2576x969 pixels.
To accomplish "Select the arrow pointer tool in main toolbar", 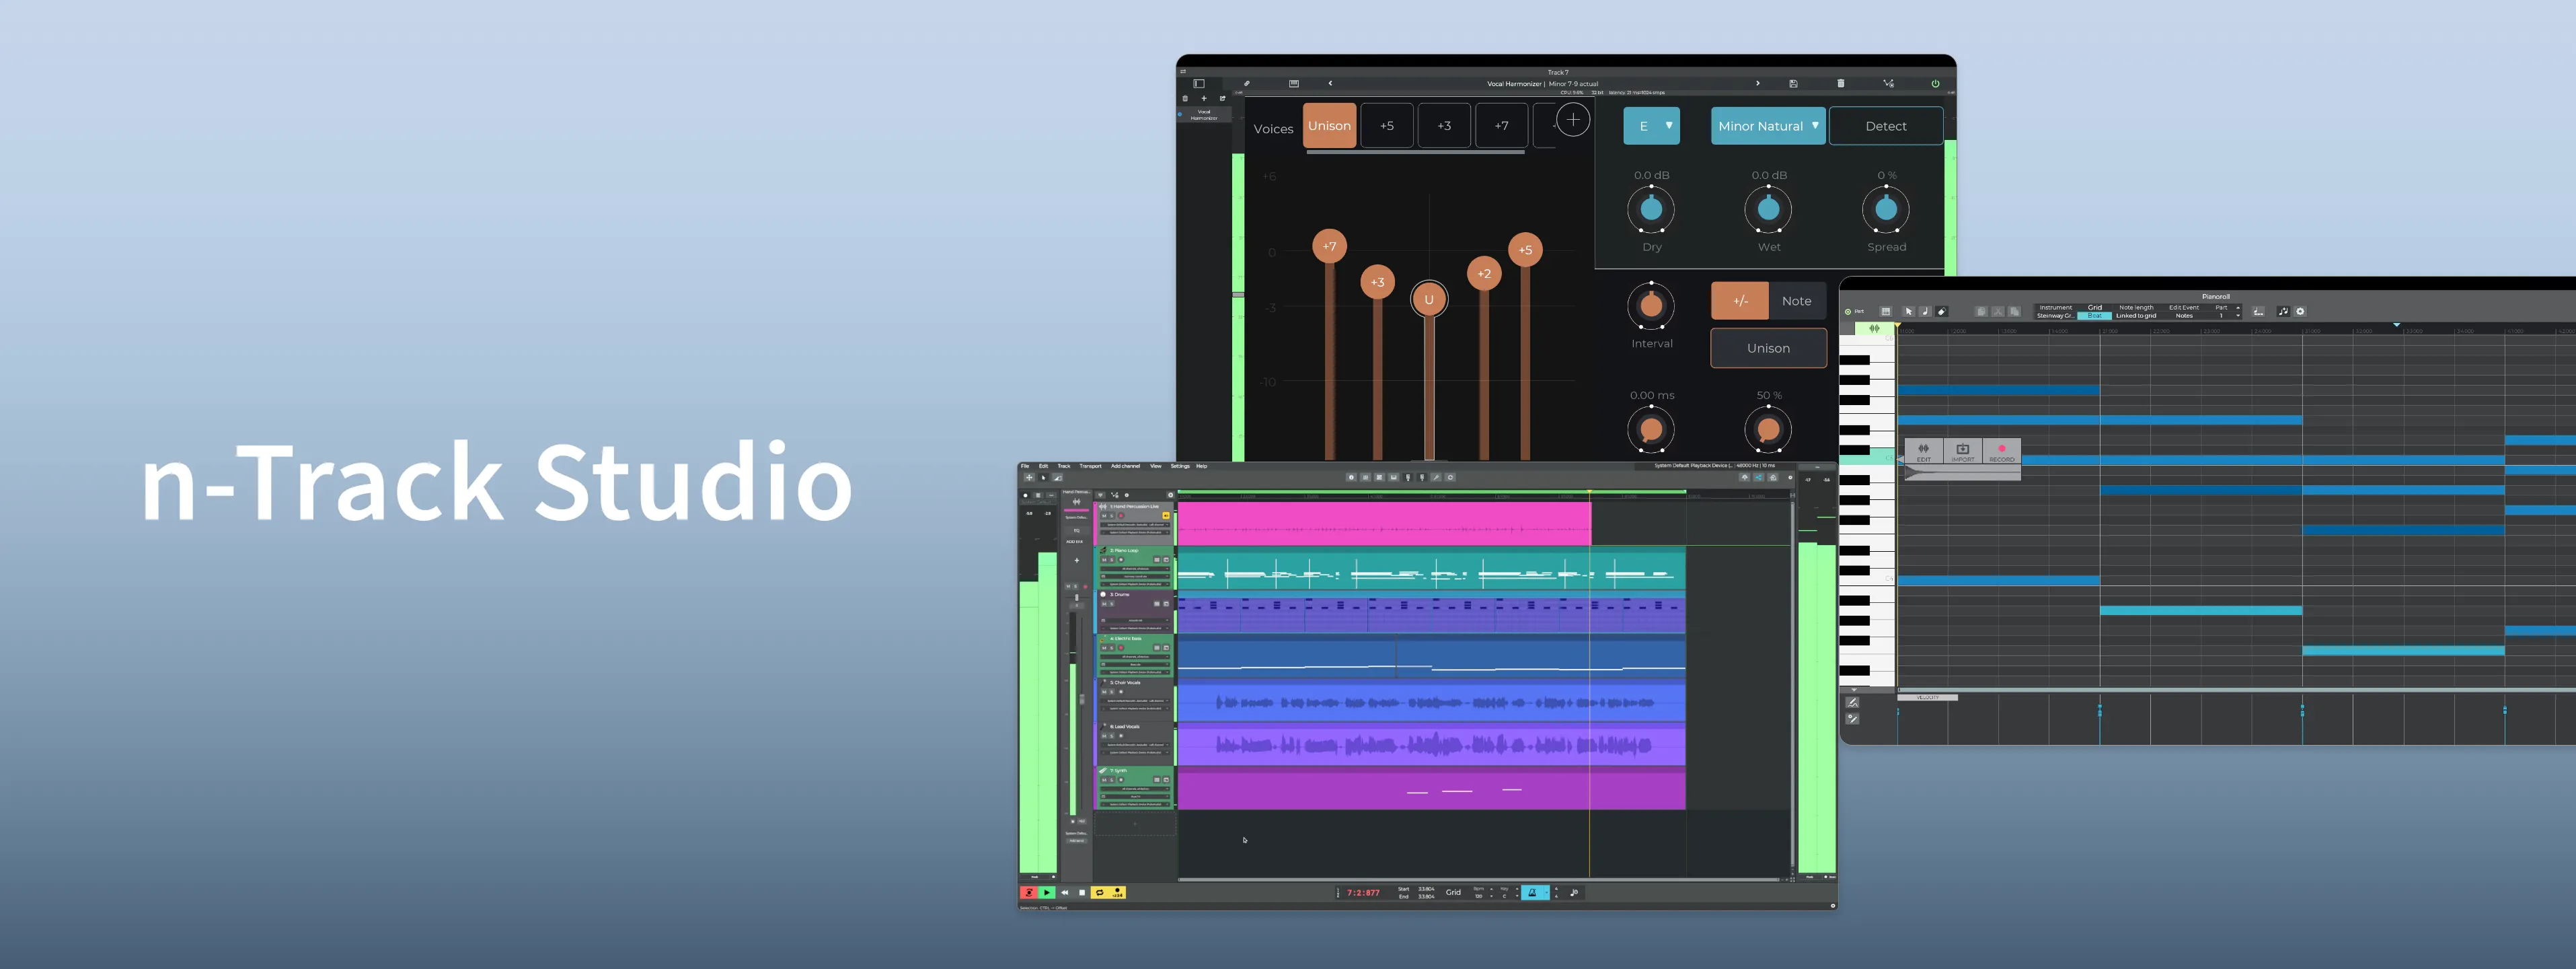I will (1044, 478).
